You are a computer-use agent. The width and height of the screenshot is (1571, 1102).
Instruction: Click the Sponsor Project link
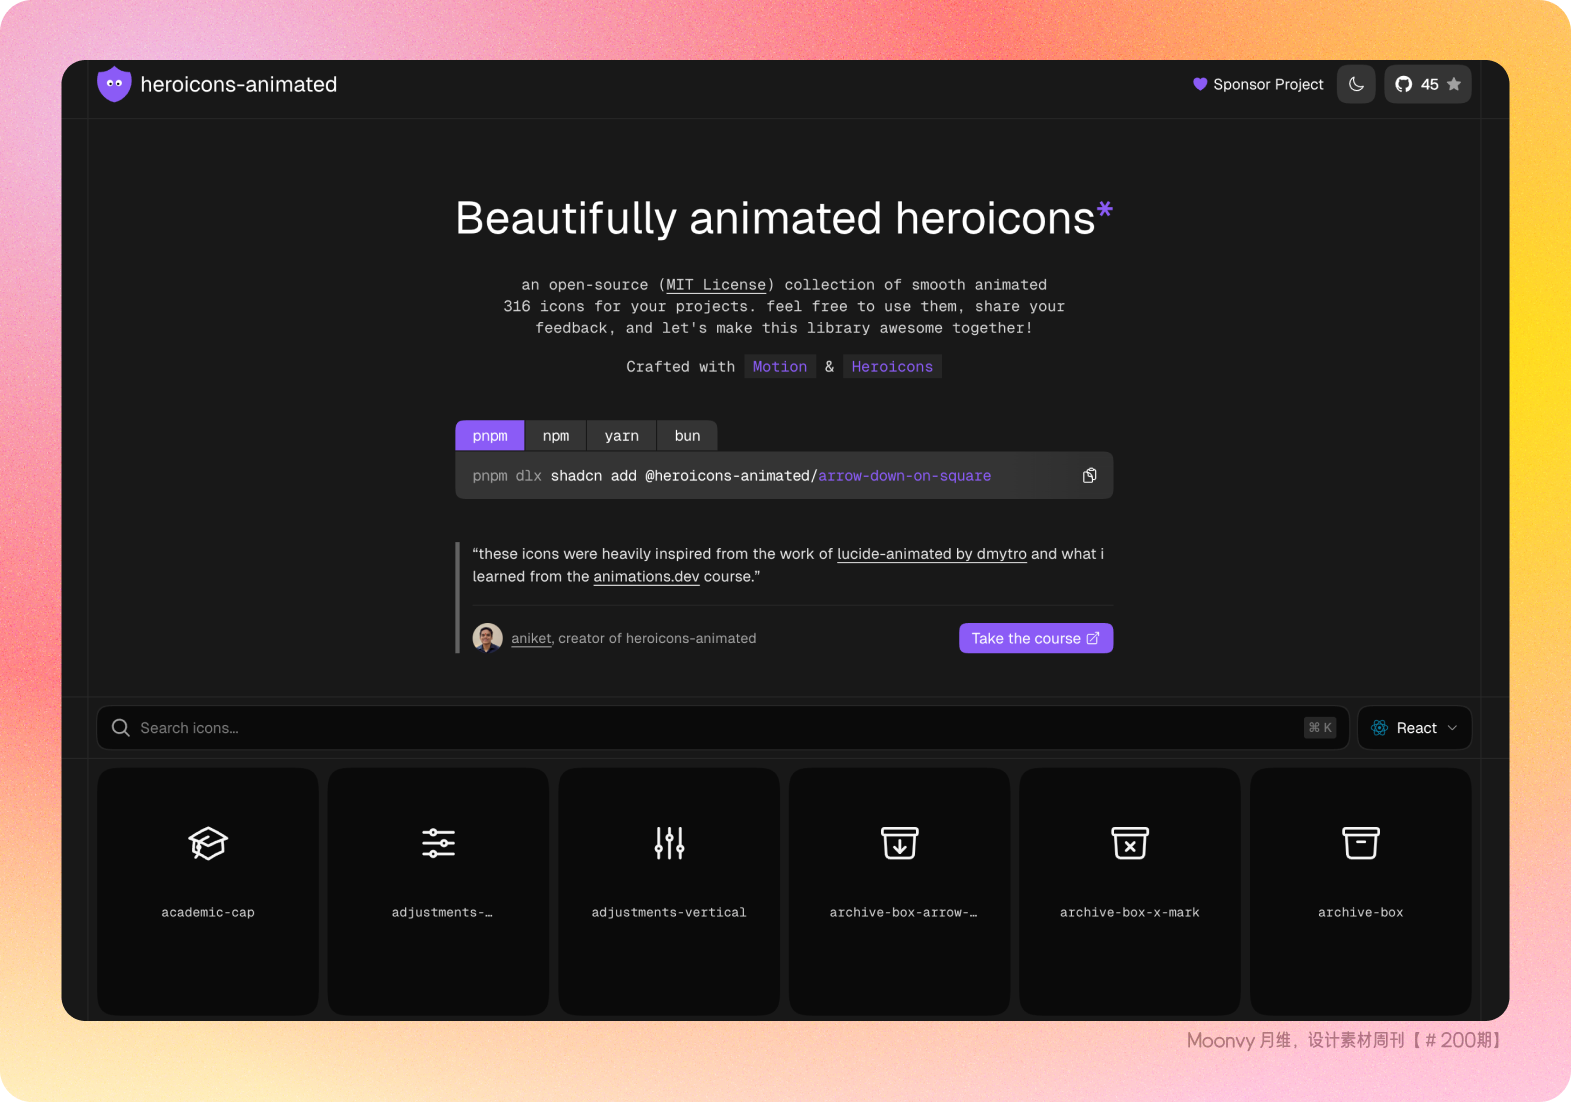click(1258, 85)
